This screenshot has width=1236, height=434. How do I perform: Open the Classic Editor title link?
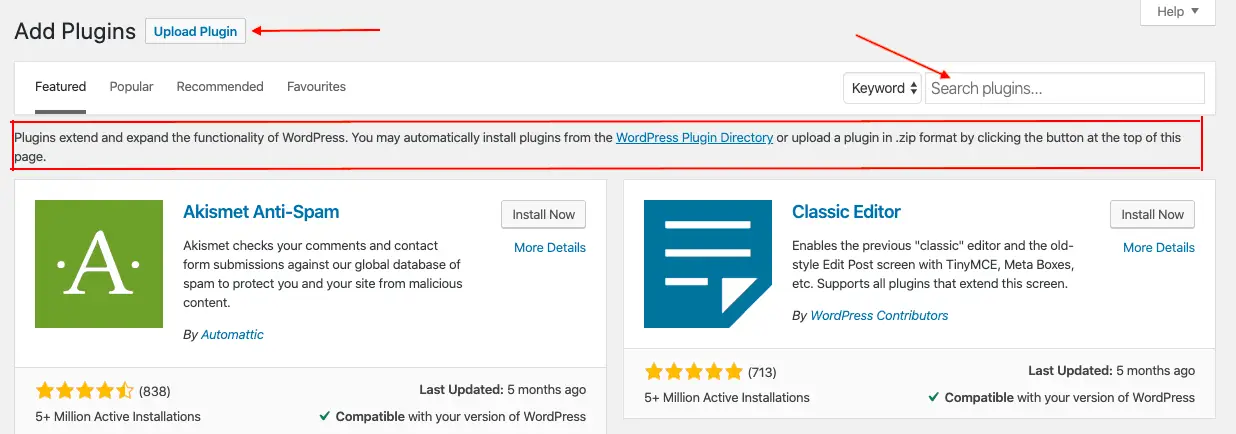click(x=846, y=212)
